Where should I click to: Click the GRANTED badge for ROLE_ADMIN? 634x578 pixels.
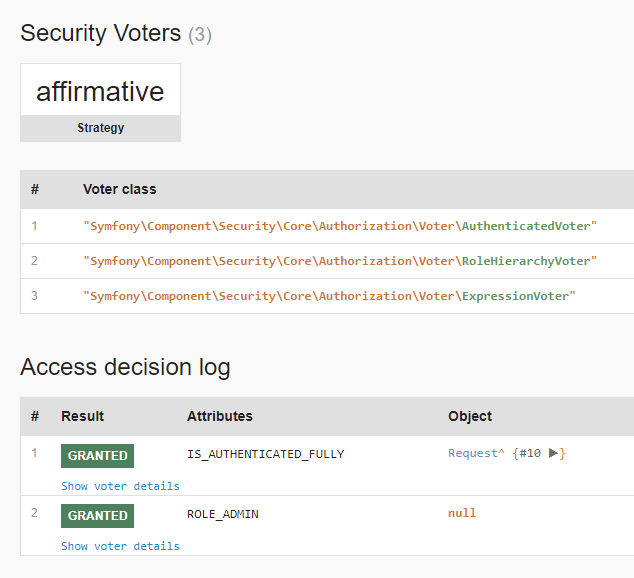click(x=97, y=516)
